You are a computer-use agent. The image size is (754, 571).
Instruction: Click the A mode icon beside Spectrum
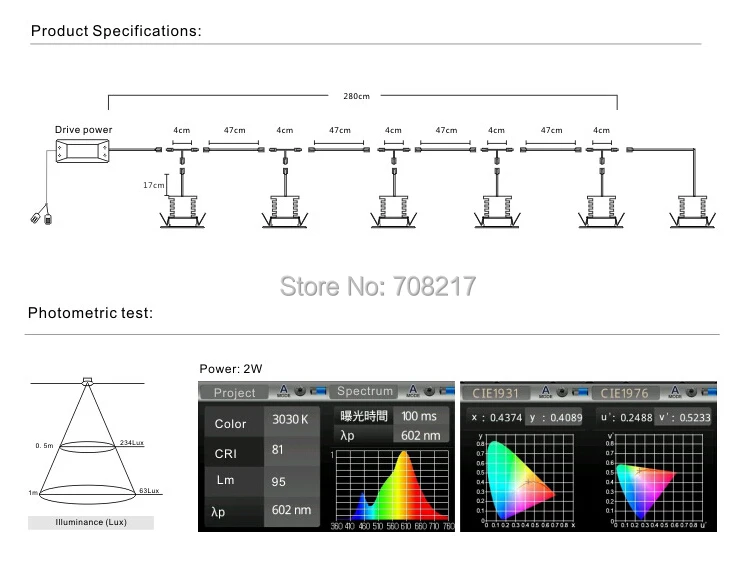tap(413, 391)
